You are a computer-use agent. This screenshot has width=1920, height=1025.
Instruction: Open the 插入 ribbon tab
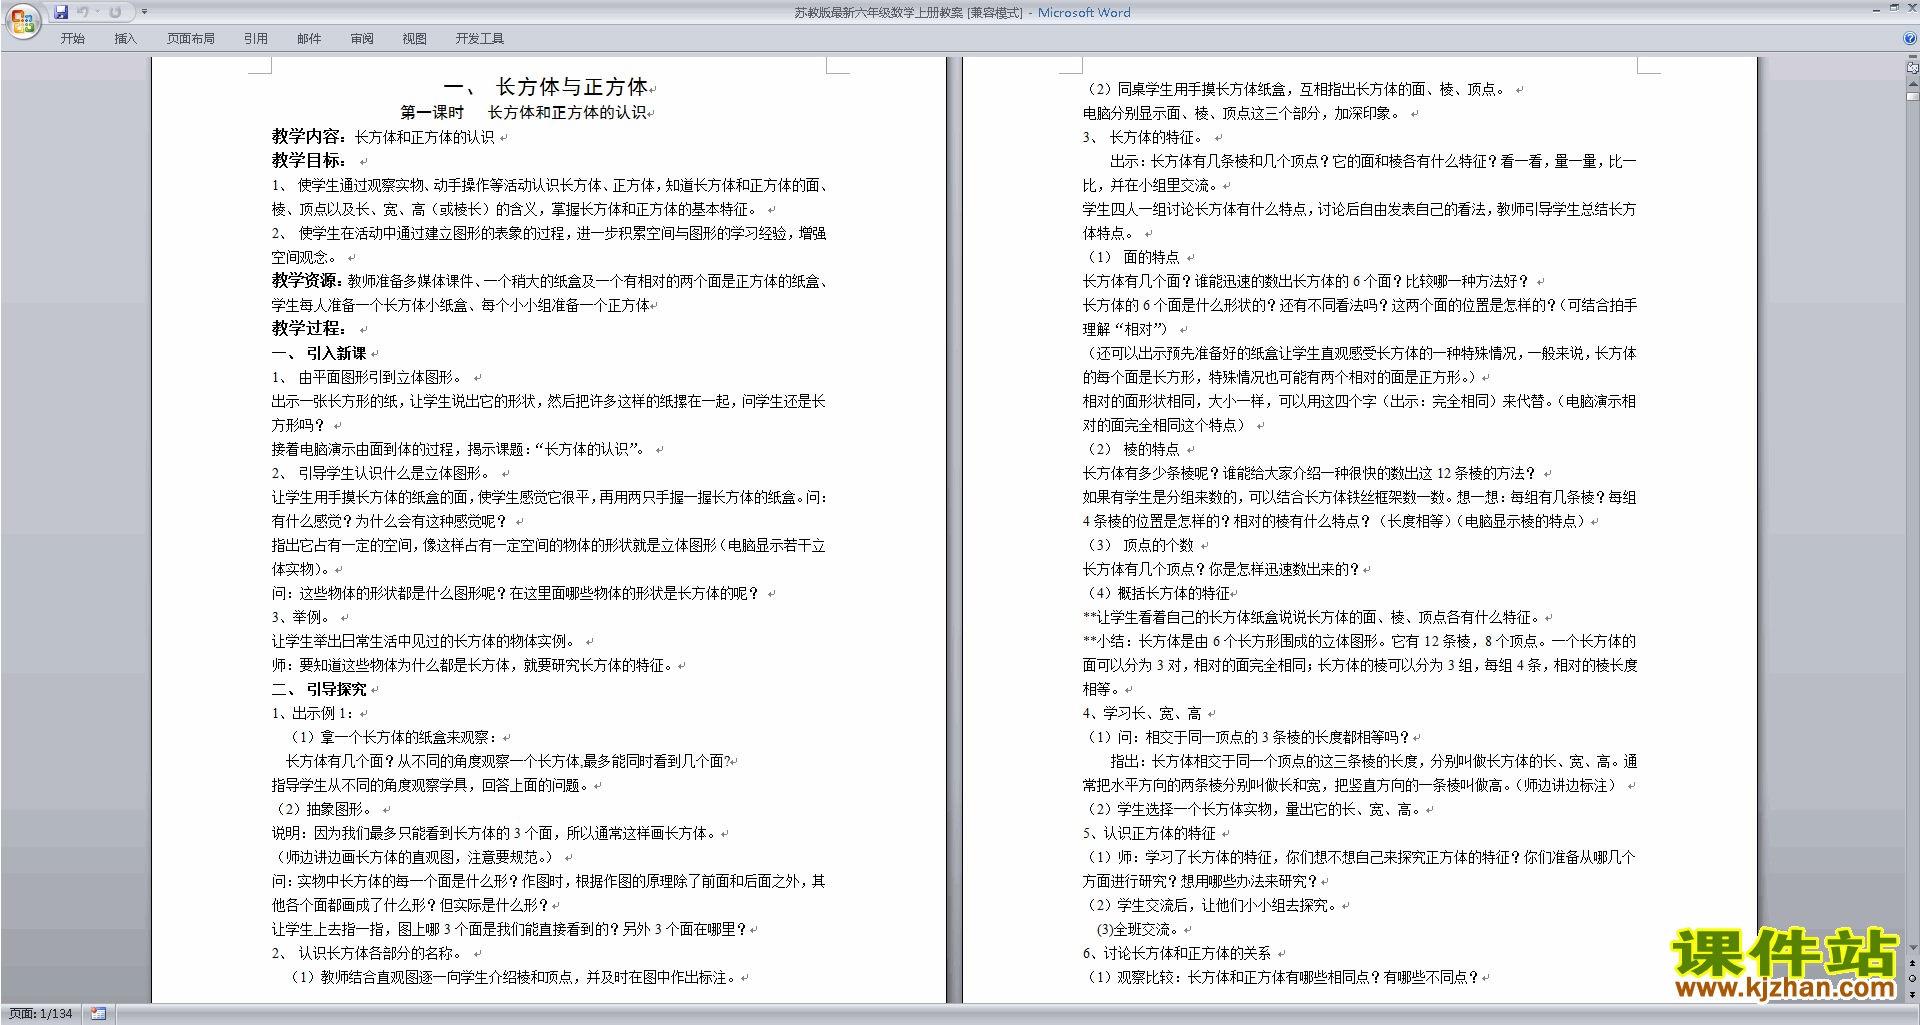pos(125,39)
